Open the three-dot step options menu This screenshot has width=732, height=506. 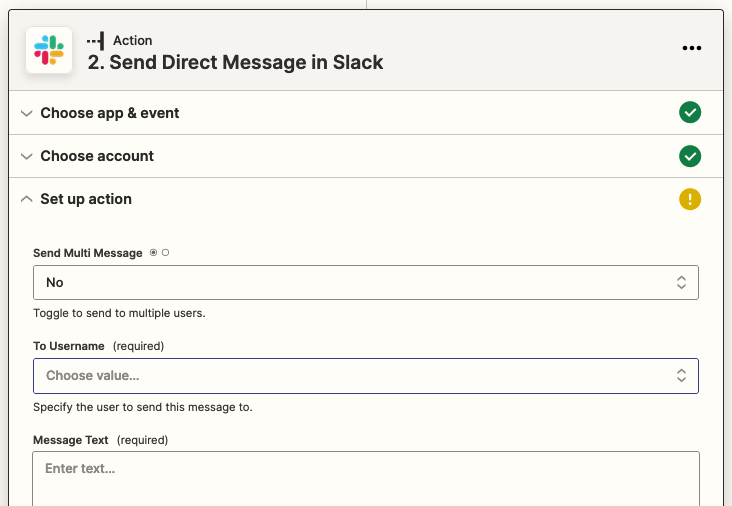tap(691, 48)
